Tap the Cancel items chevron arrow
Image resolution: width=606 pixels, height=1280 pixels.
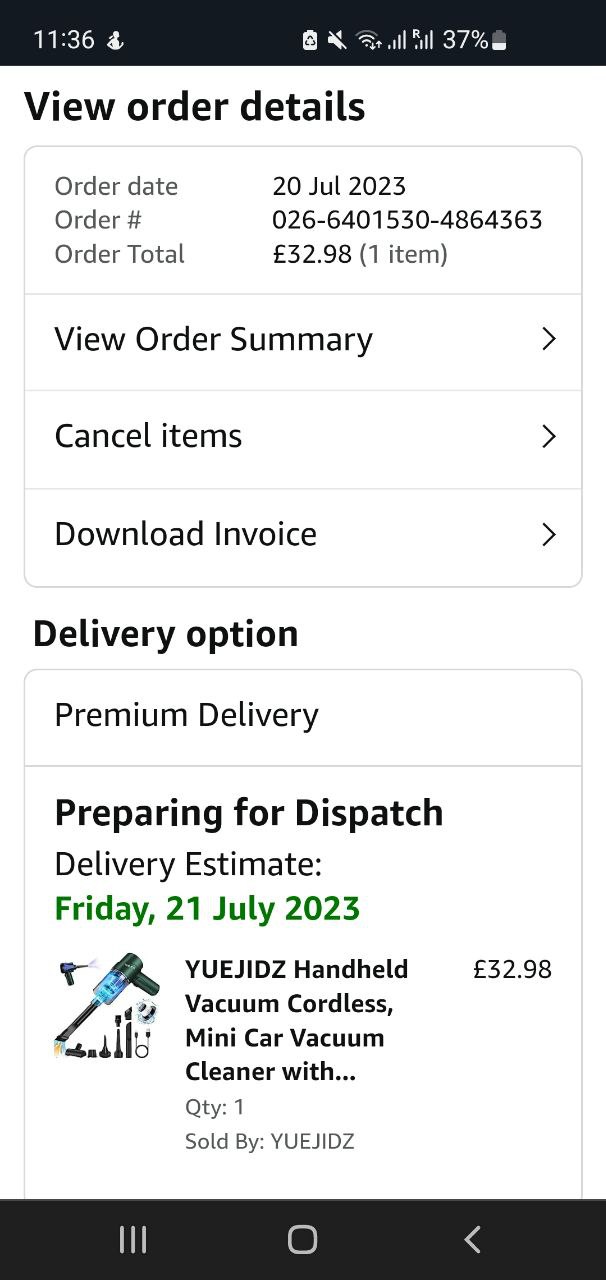tap(548, 437)
